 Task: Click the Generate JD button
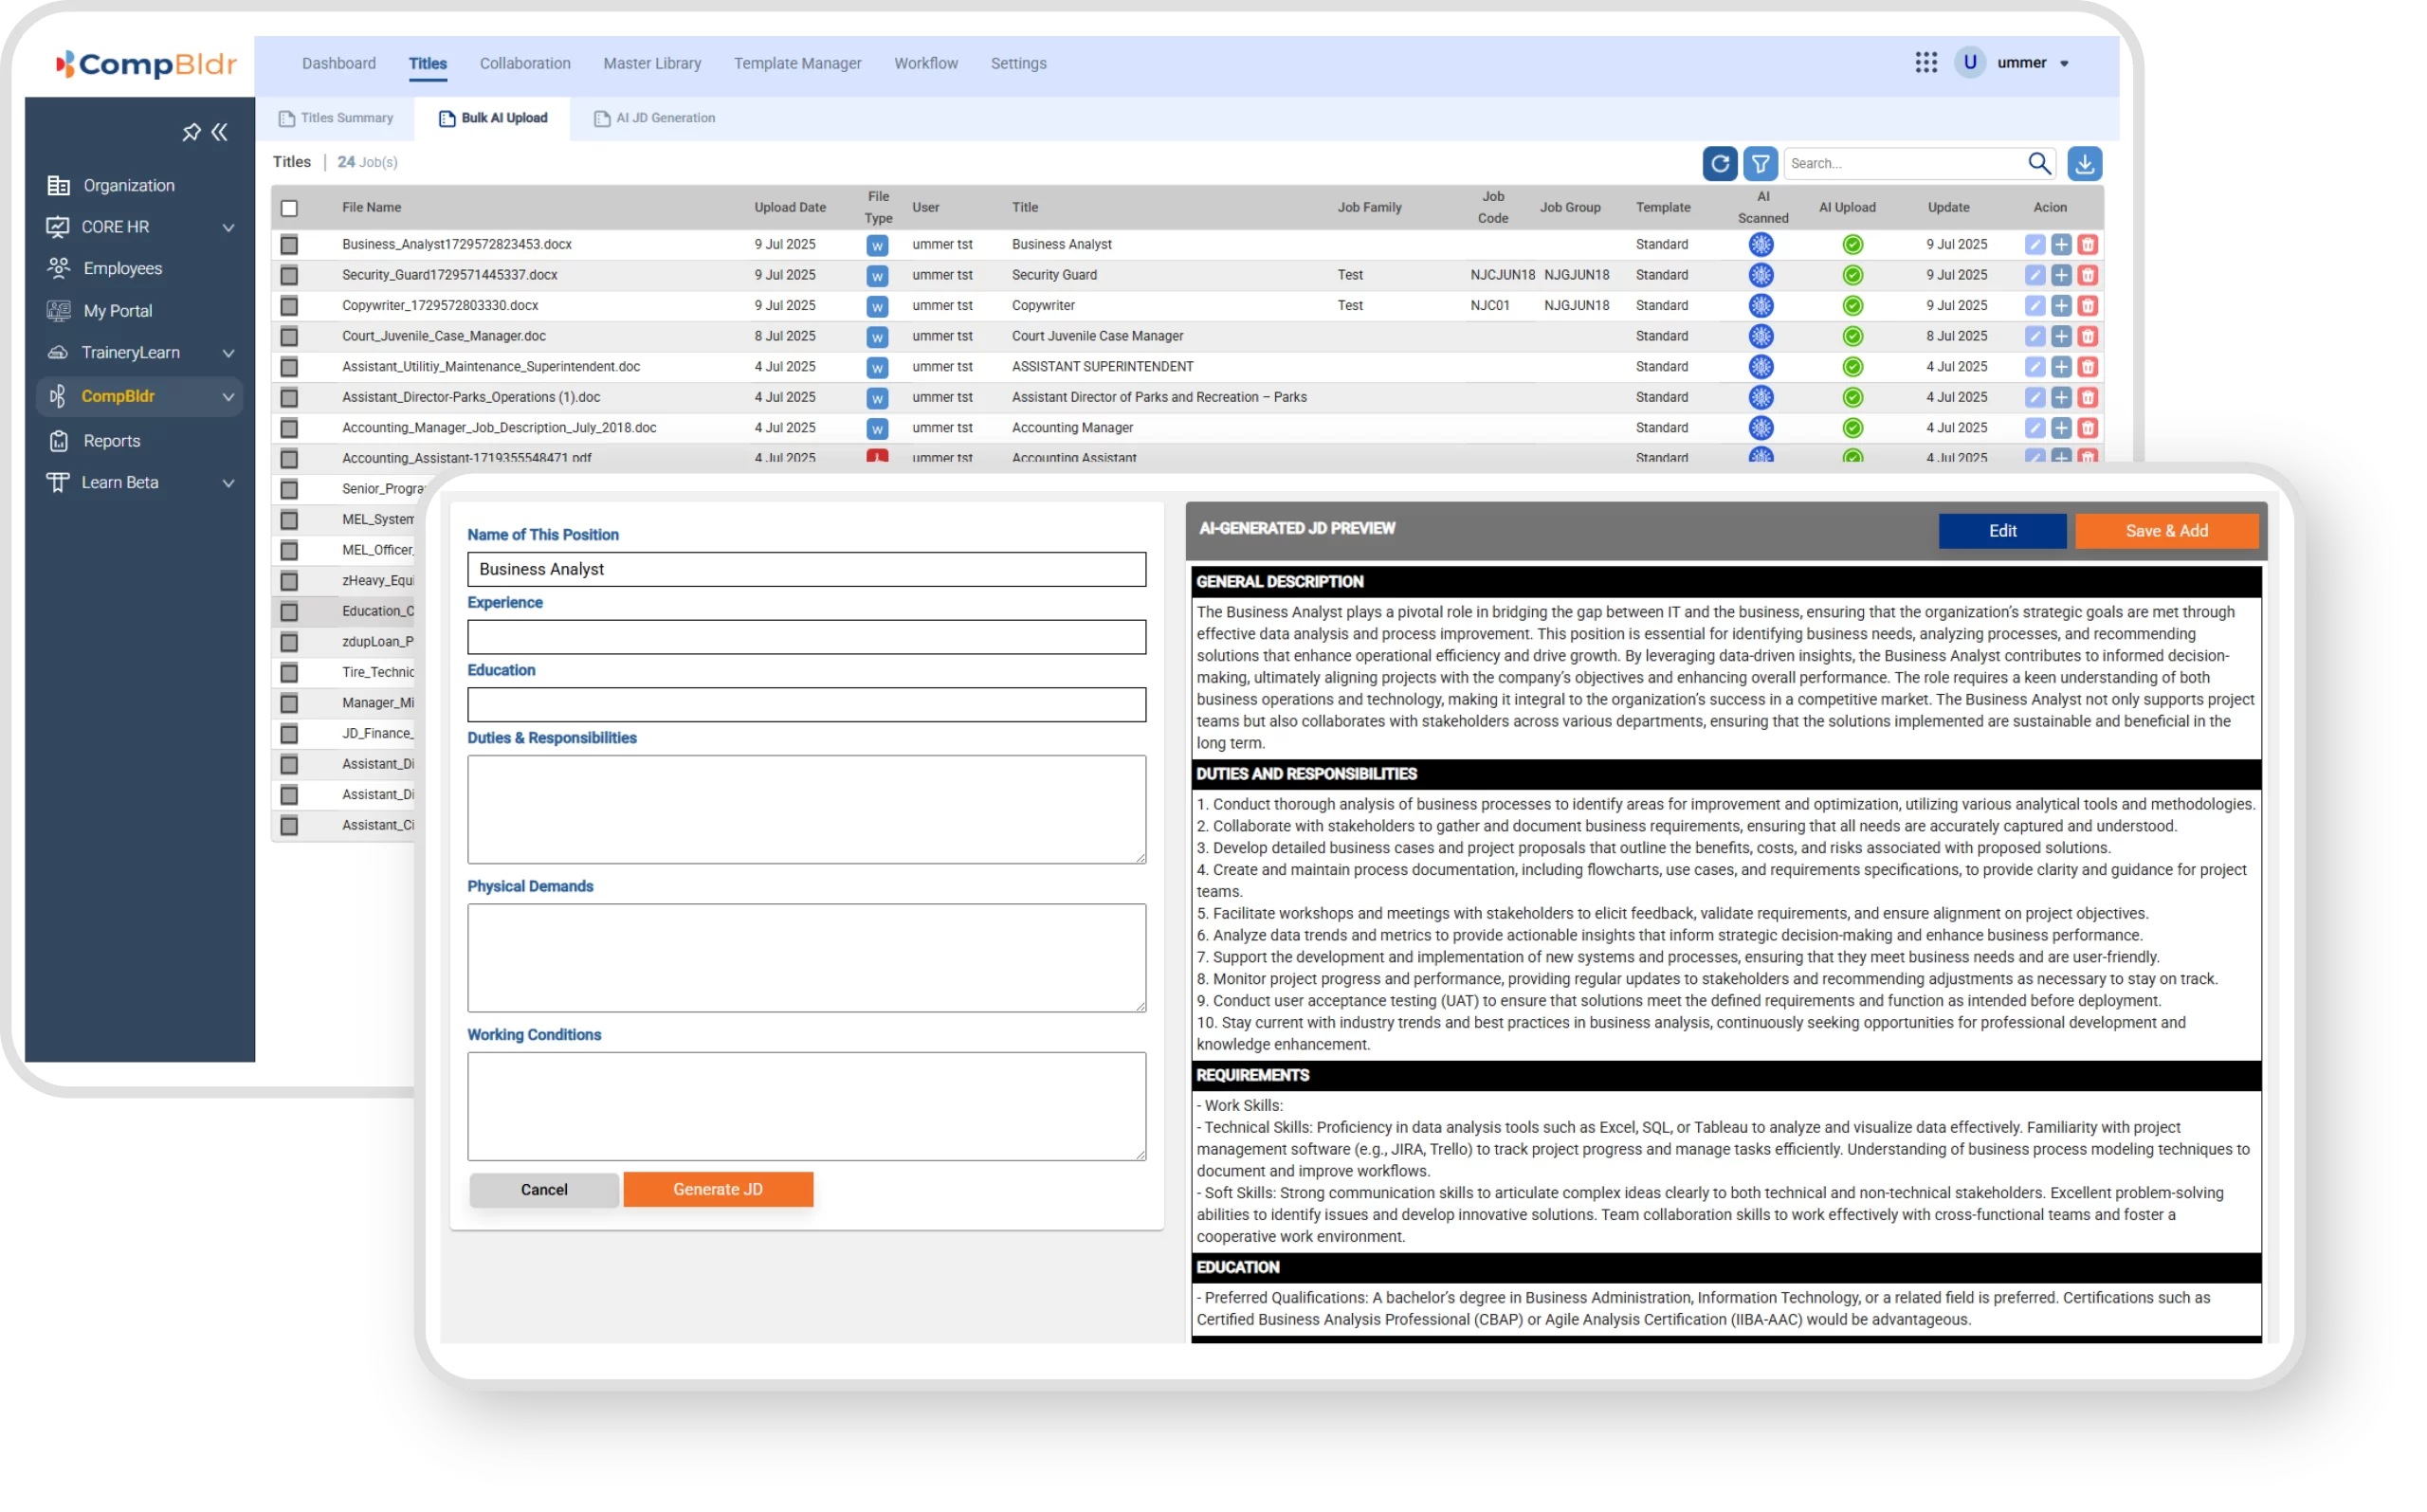tap(717, 1189)
